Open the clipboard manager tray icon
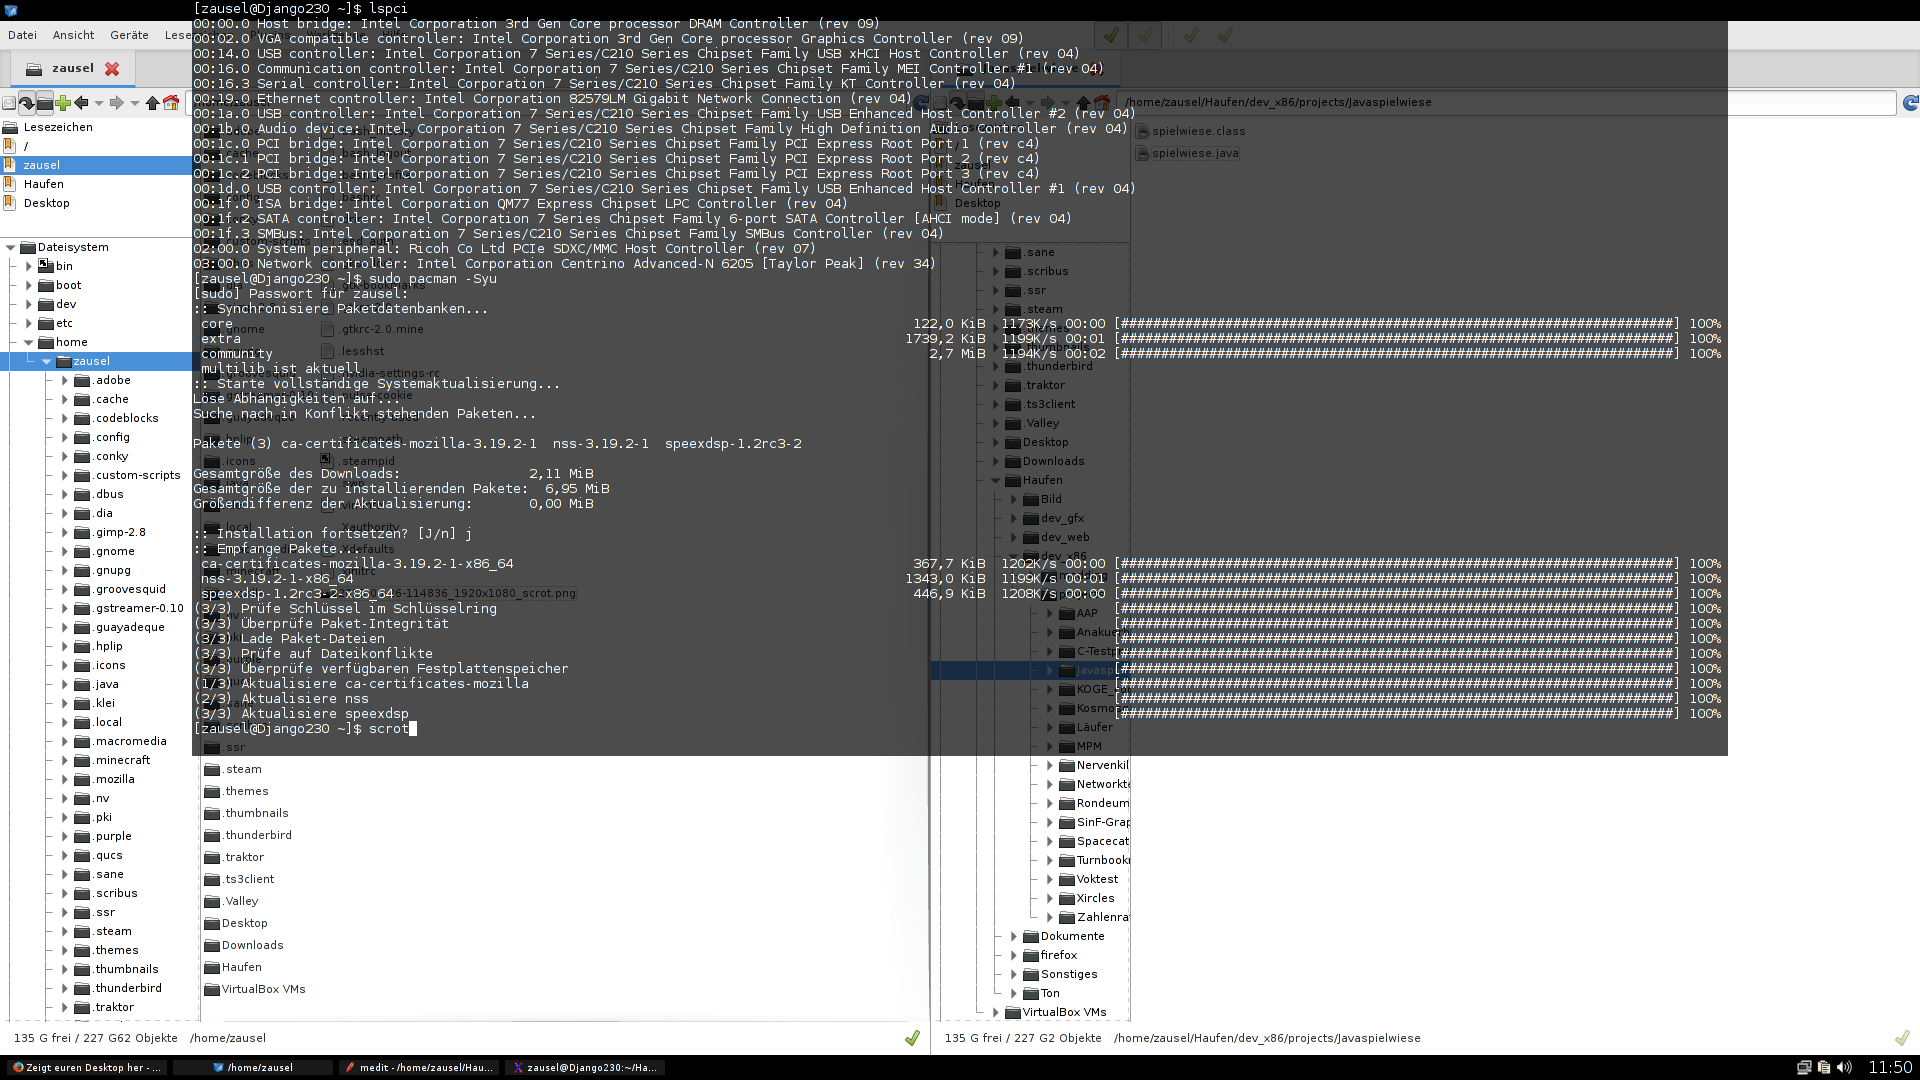1920x1080 pixels. coord(1824,1068)
